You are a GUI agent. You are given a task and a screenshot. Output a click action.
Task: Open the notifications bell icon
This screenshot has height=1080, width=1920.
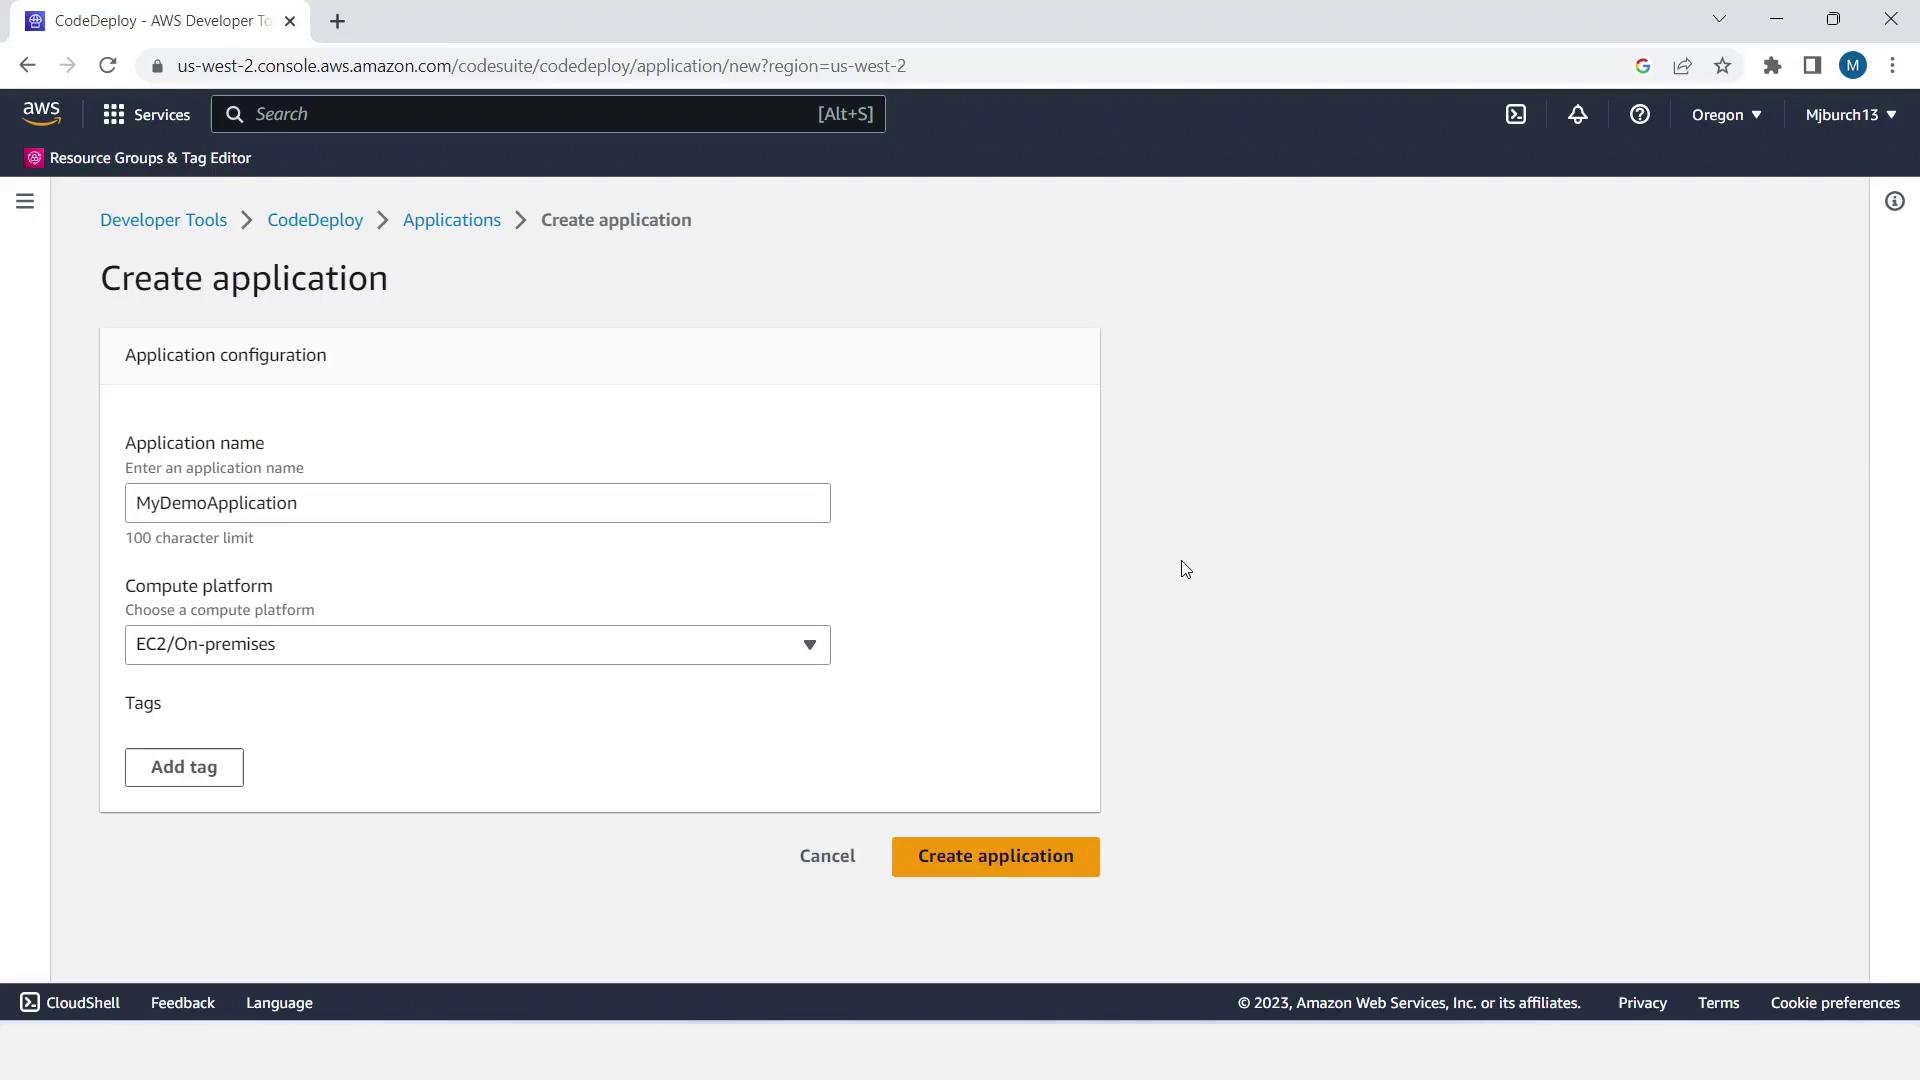1577,114
